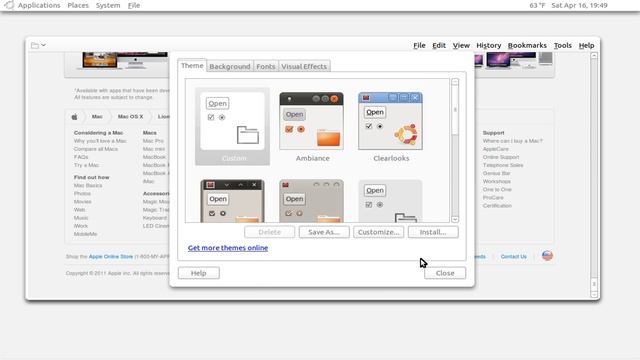Open the browser View menu
The image size is (640, 360).
[x=461, y=45]
